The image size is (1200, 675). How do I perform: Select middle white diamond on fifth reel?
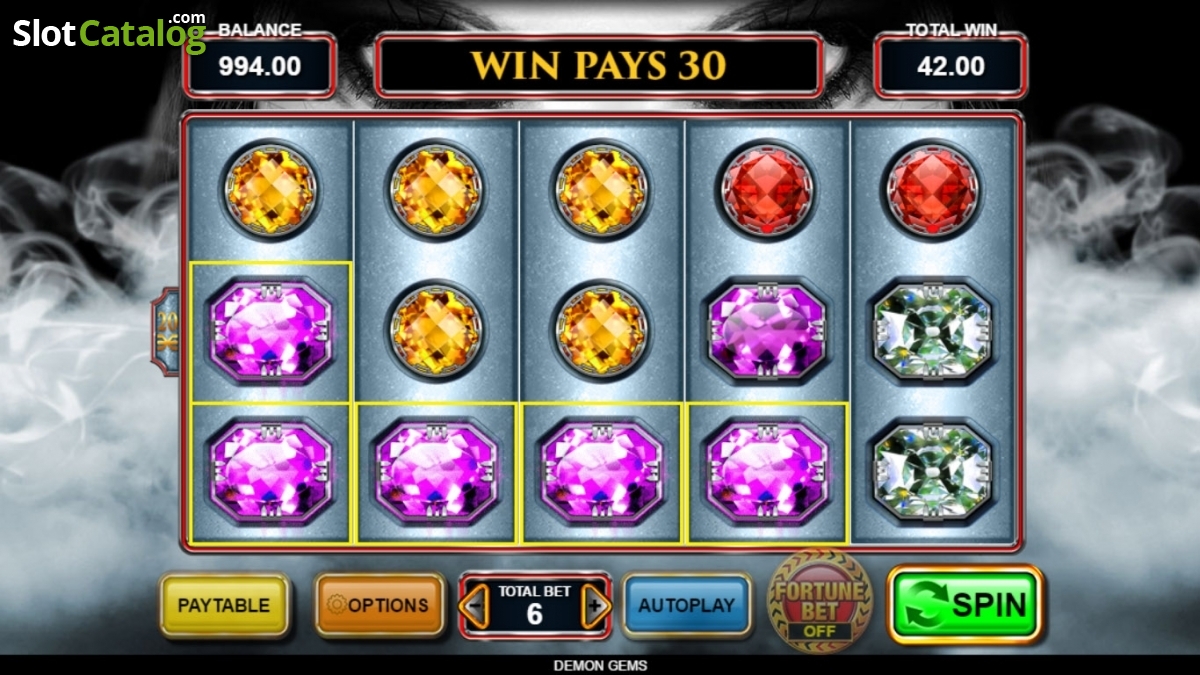click(933, 330)
